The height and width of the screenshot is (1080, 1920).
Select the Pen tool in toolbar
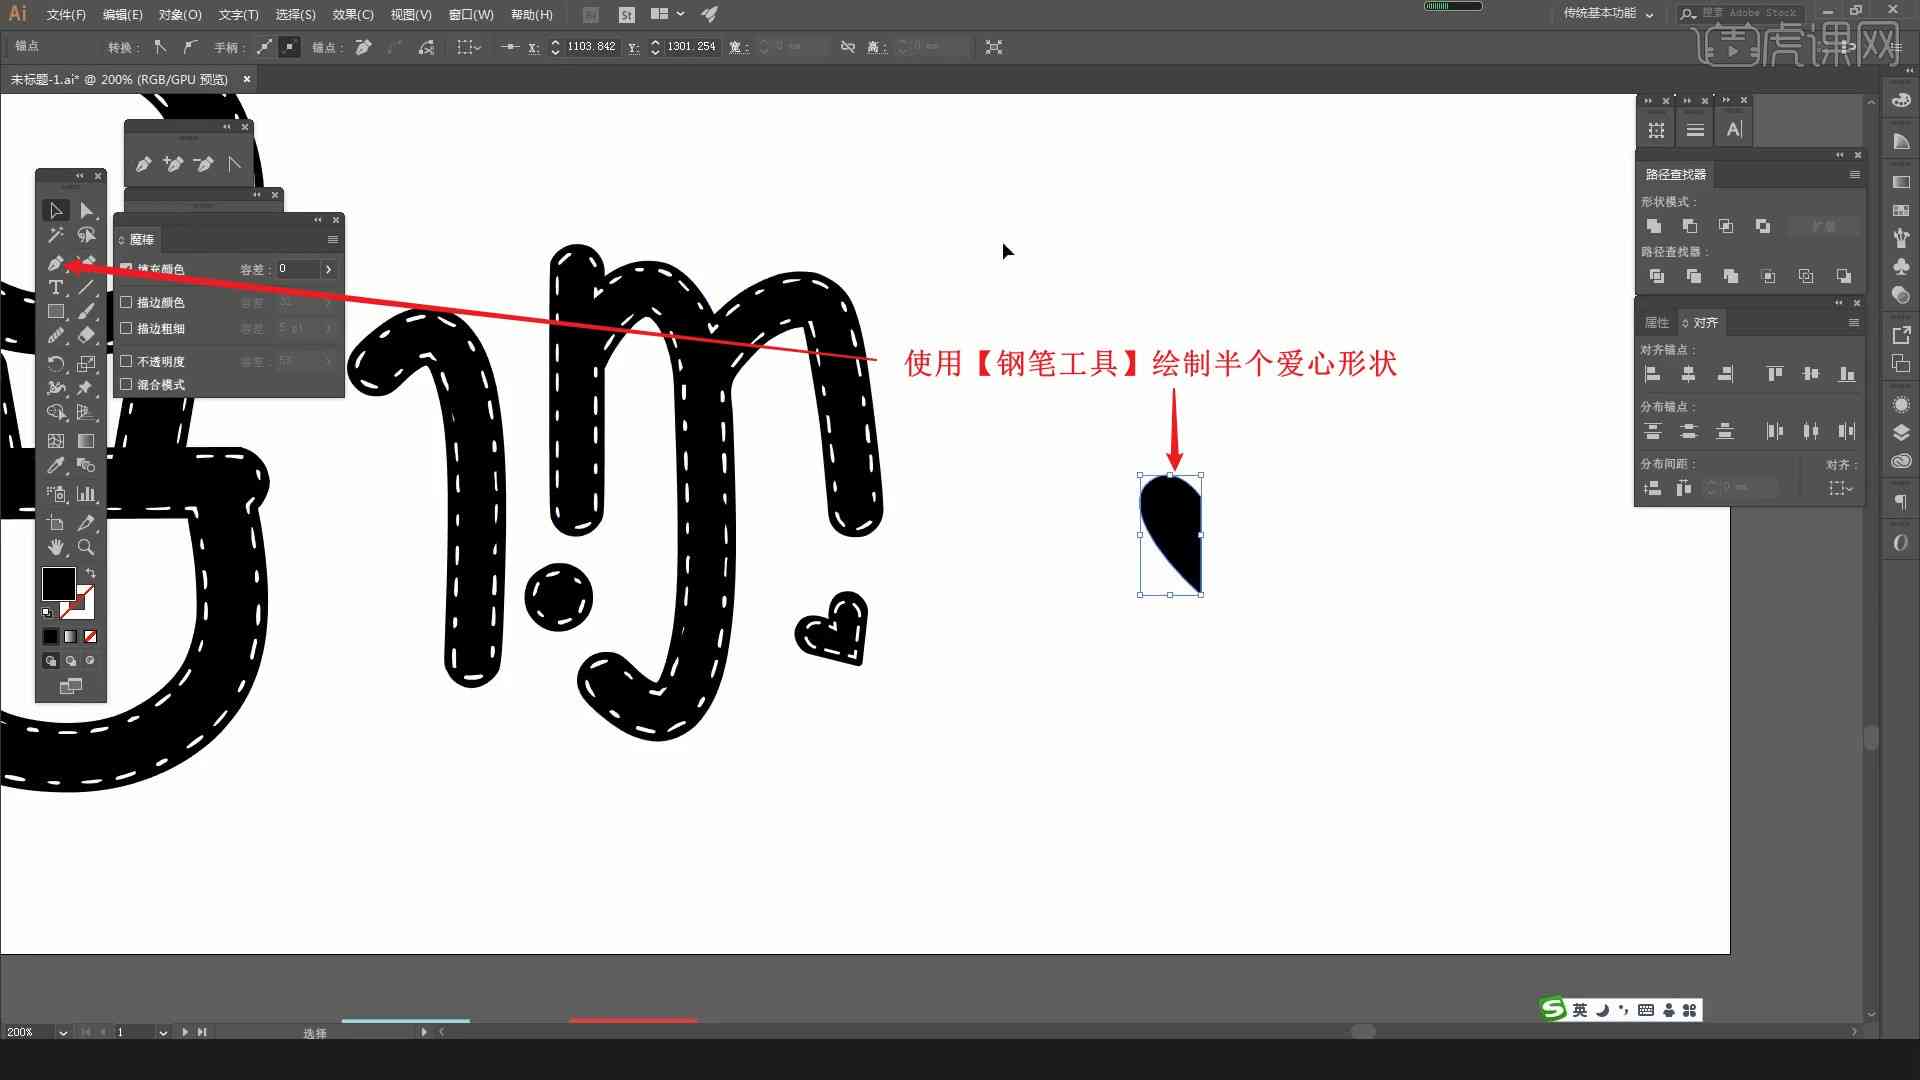tap(54, 262)
